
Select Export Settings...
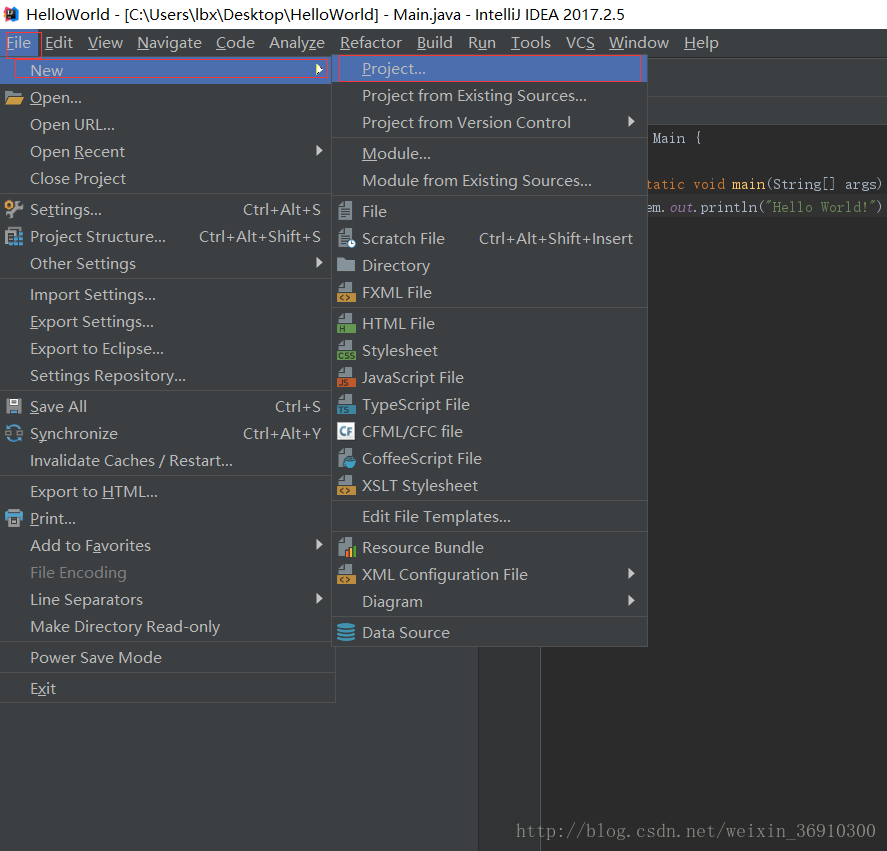pos(165,322)
